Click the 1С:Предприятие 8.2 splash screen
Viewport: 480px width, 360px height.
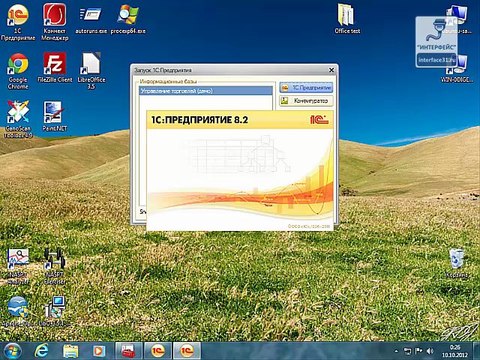pos(240,171)
